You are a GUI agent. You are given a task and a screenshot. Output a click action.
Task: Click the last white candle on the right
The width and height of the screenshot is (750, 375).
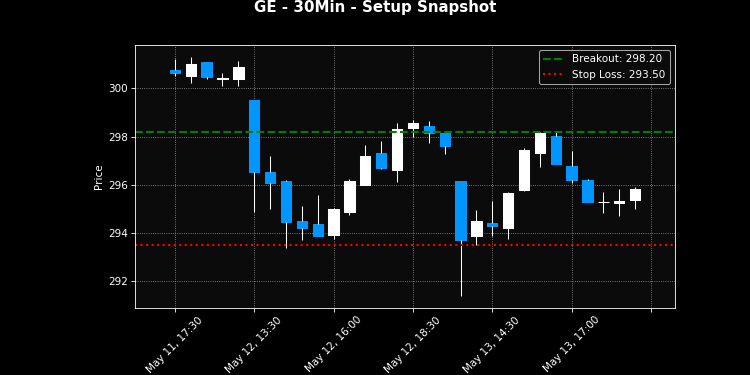pos(635,195)
